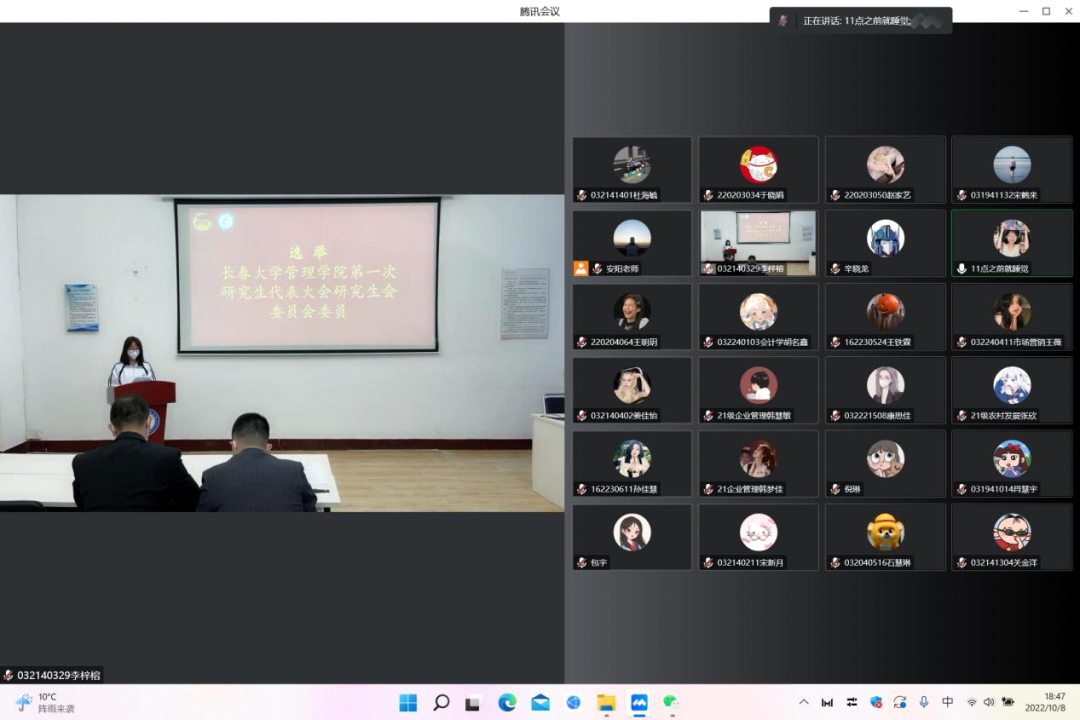Click the muted mic icon for 162230524

coord(835,342)
